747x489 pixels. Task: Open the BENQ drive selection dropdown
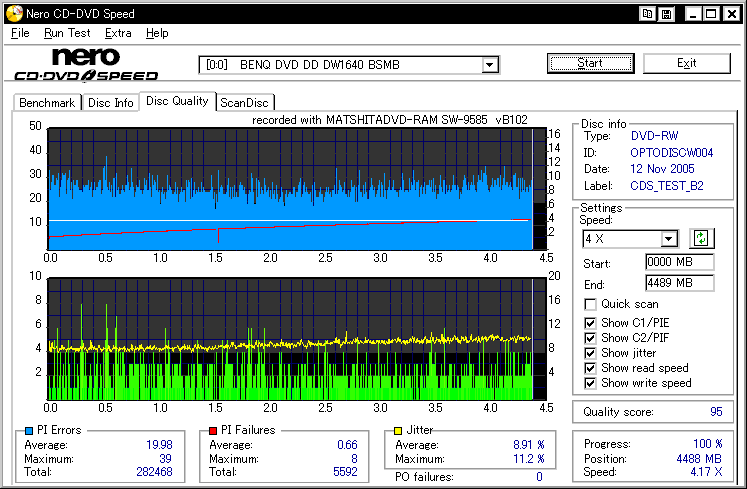click(x=490, y=65)
